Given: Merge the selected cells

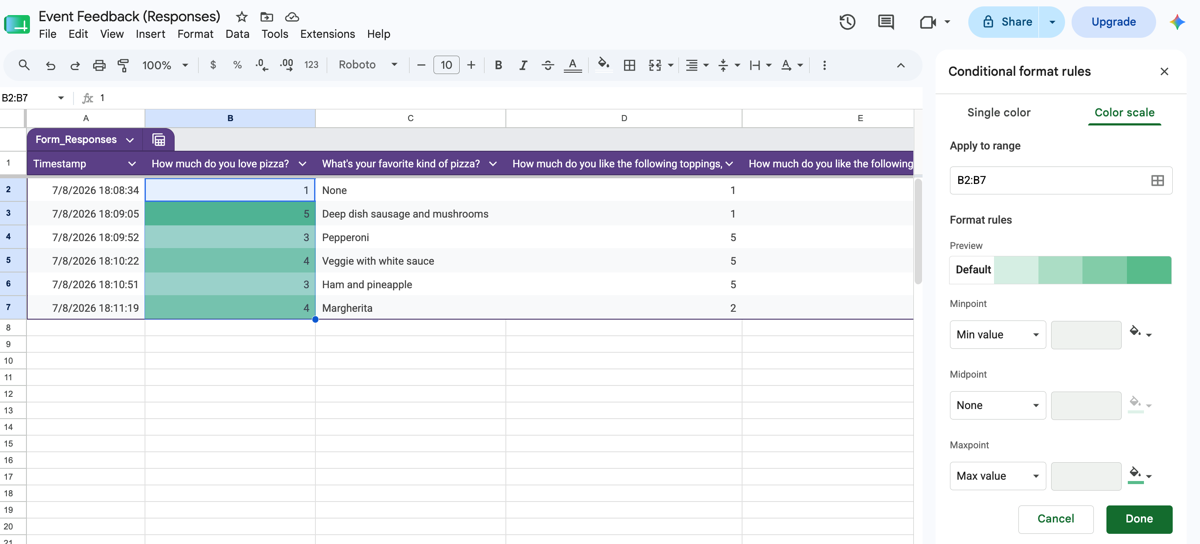Looking at the screenshot, I should [655, 65].
